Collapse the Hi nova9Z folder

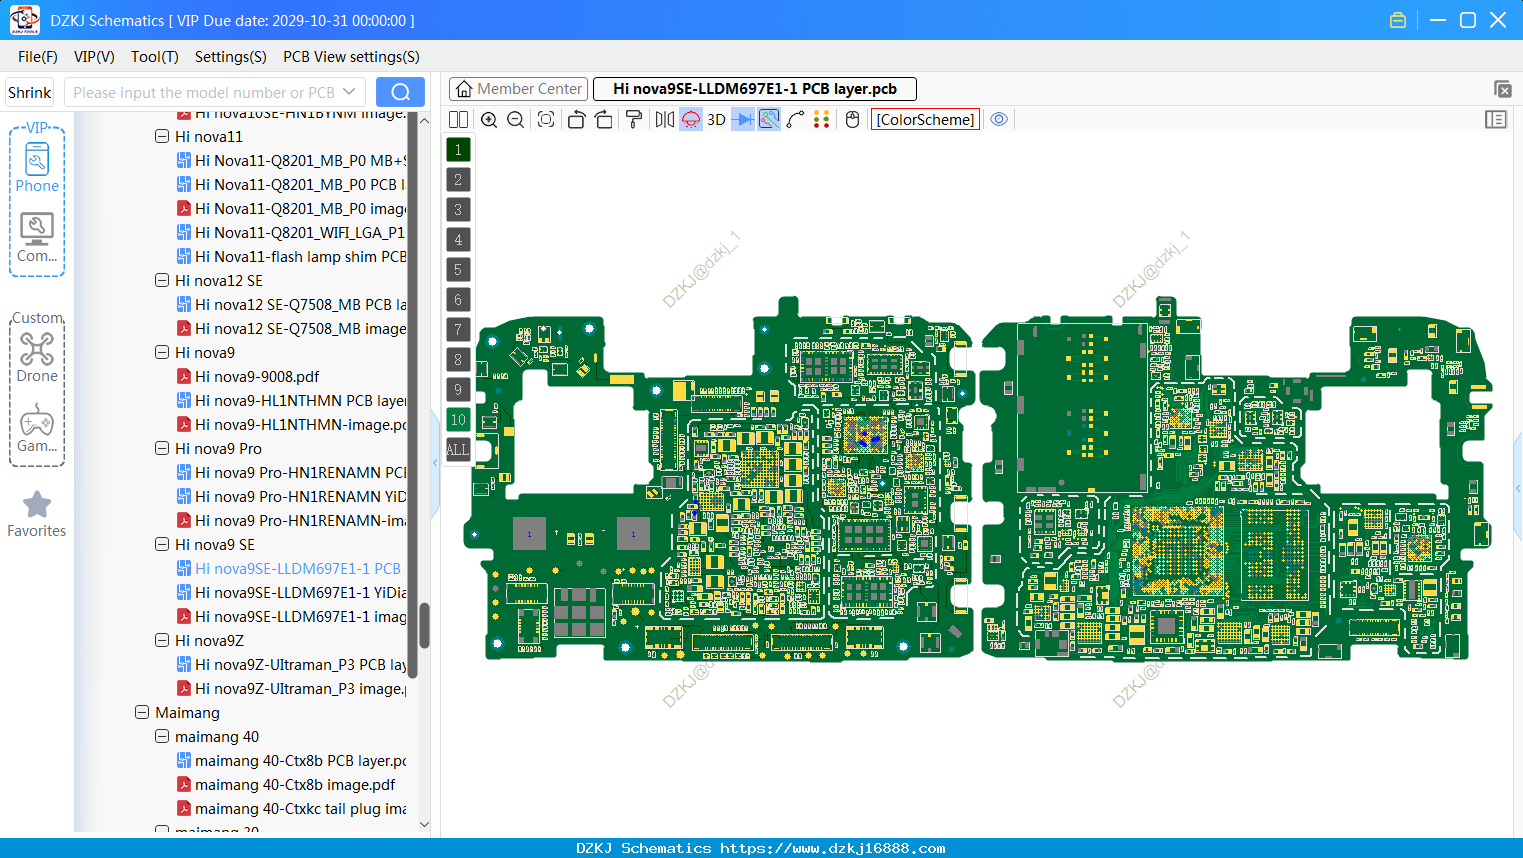coord(162,640)
